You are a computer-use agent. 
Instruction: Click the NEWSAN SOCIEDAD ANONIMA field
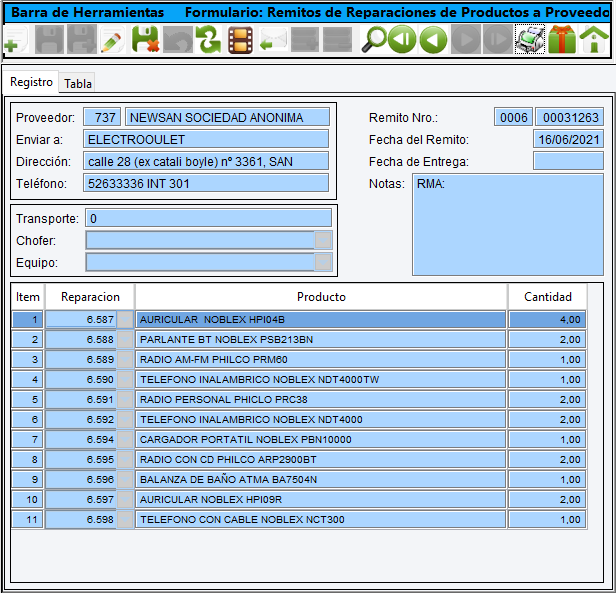point(227,117)
